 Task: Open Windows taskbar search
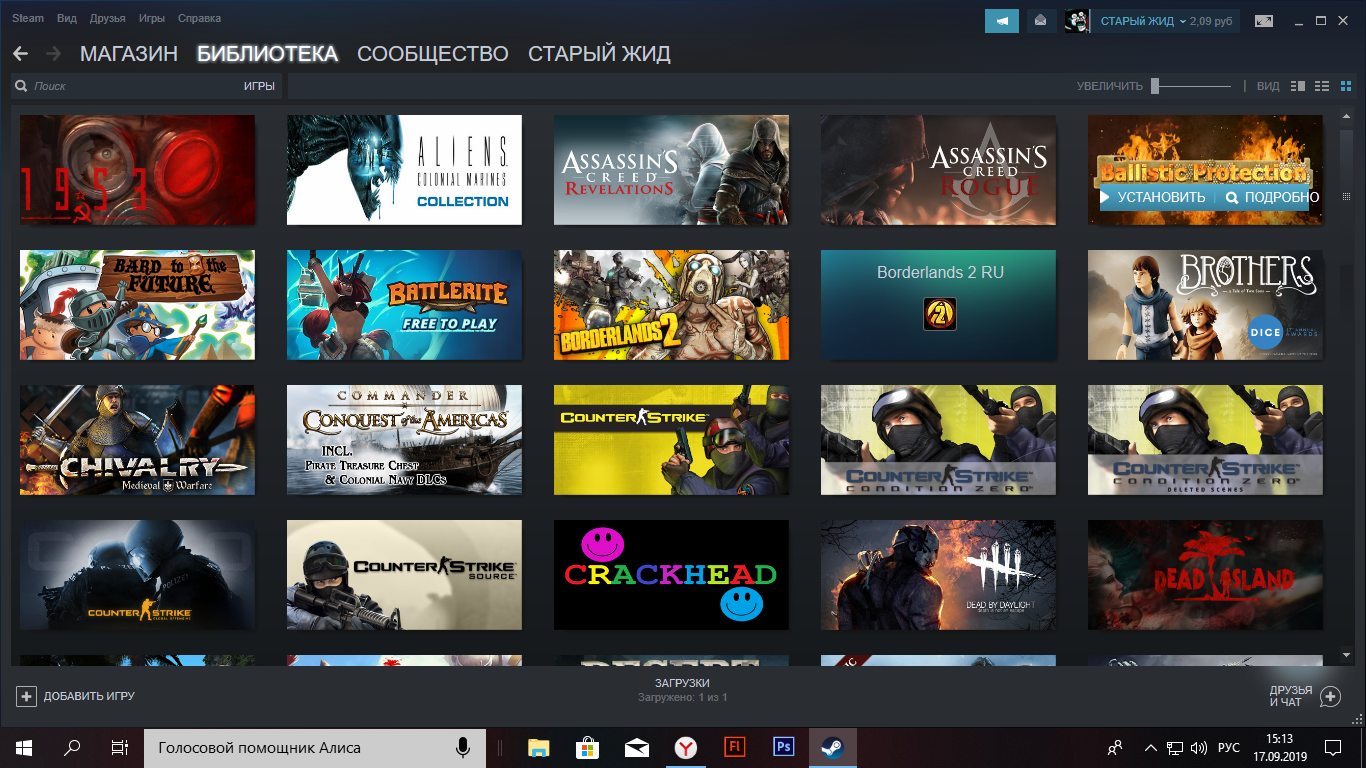pyautogui.click(x=72, y=747)
